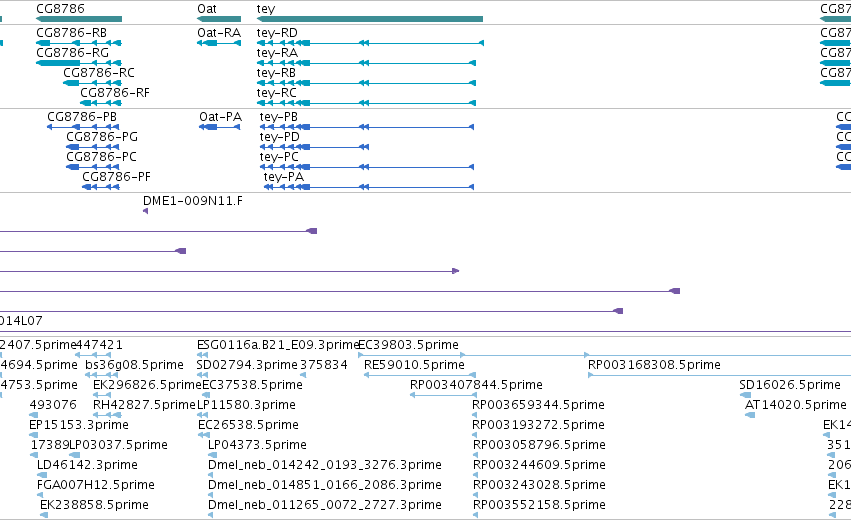Screen dimensions: 851x520
Task: Select the CG8786-PG protein label
Action: [102, 137]
